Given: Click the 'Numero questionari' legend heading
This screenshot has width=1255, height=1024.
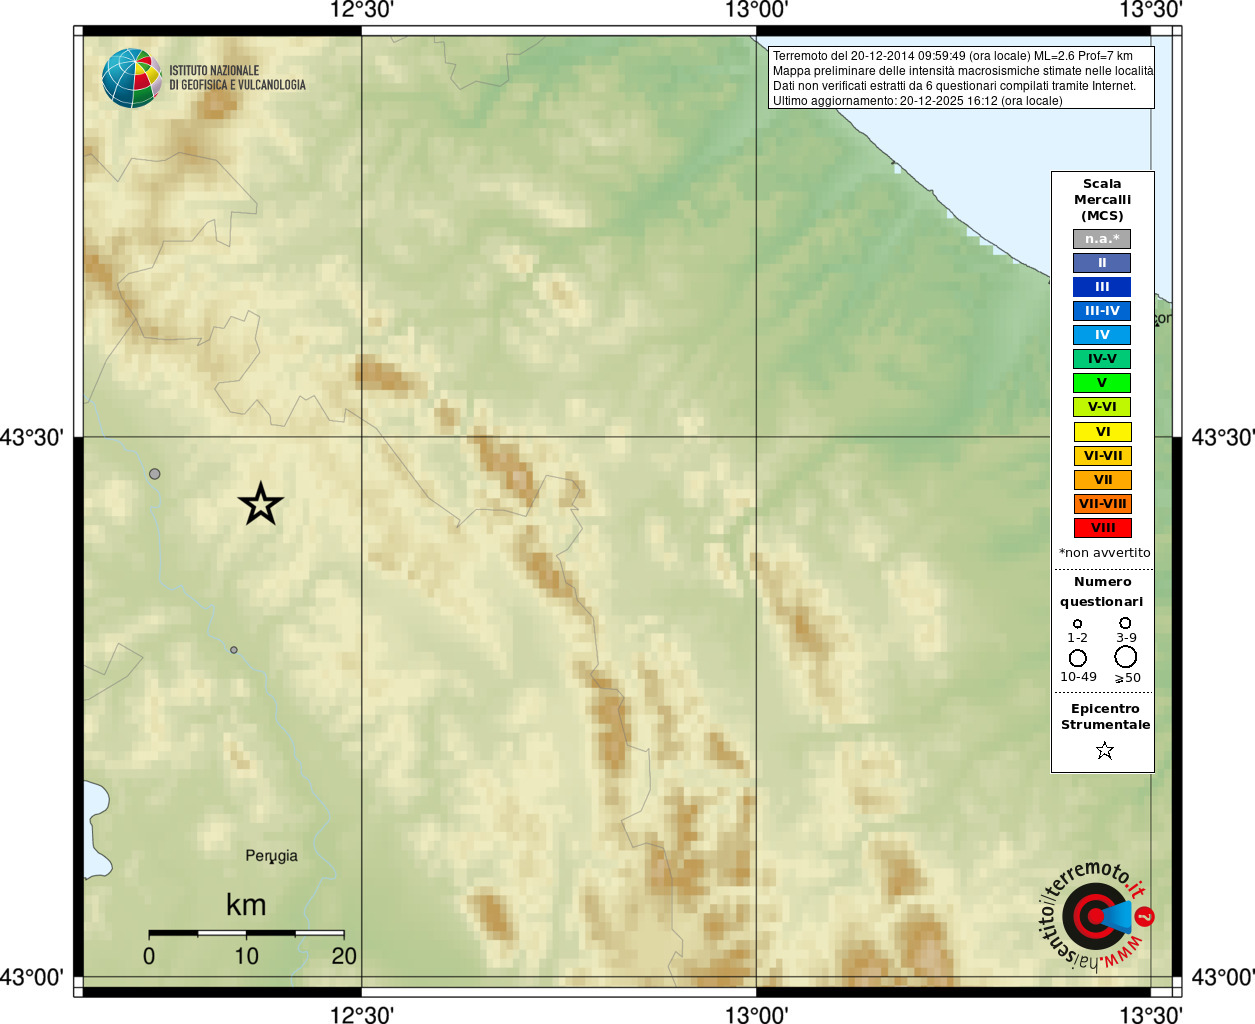Looking at the screenshot, I should (x=1102, y=592).
